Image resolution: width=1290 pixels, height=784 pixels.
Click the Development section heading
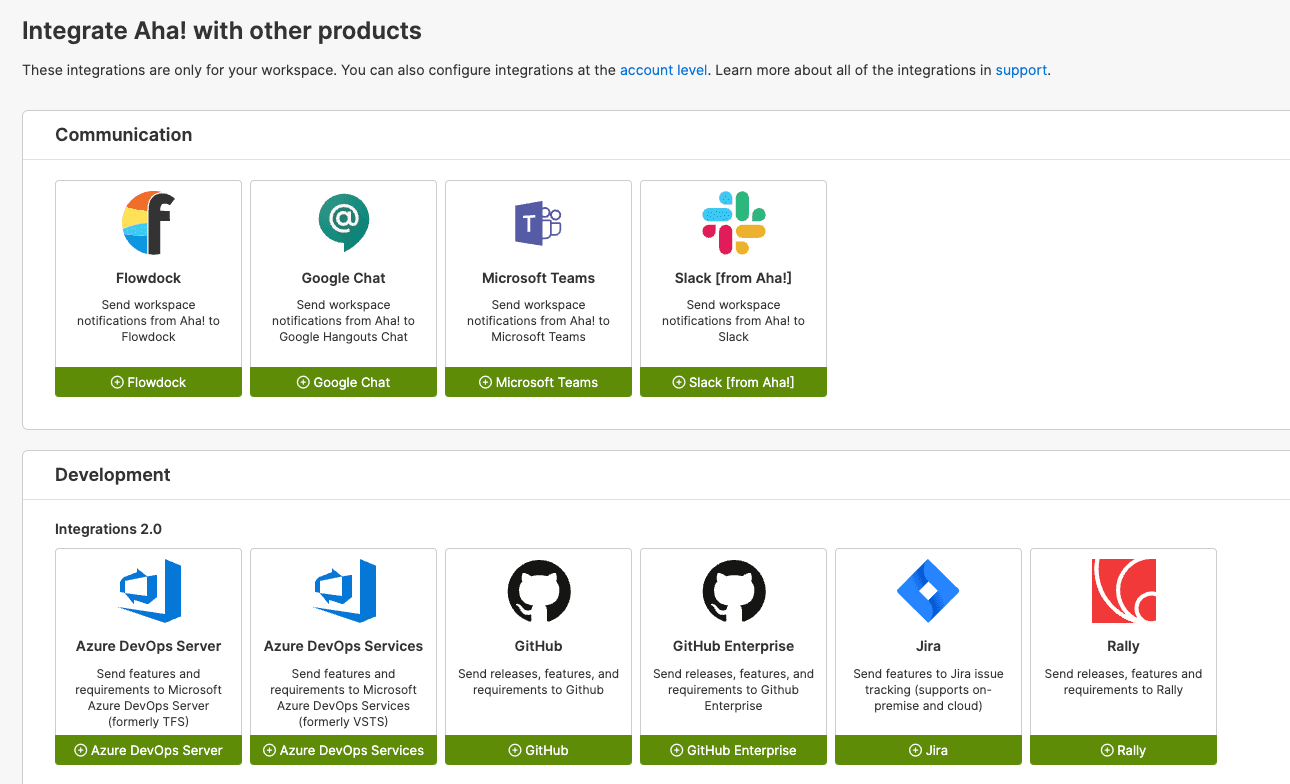(112, 474)
